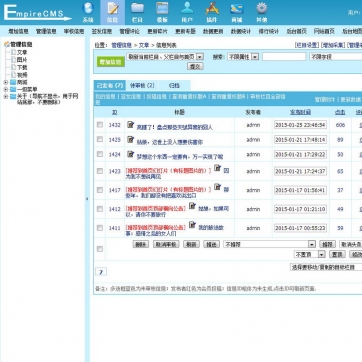The height and width of the screenshot is (362, 362).
Task: Tick checkbox for row ID 1423
Action: pyautogui.click(x=100, y=171)
